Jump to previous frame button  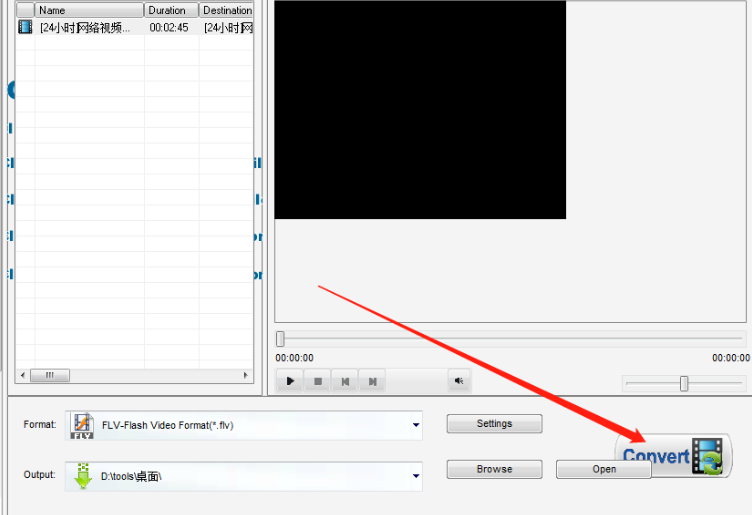345,381
